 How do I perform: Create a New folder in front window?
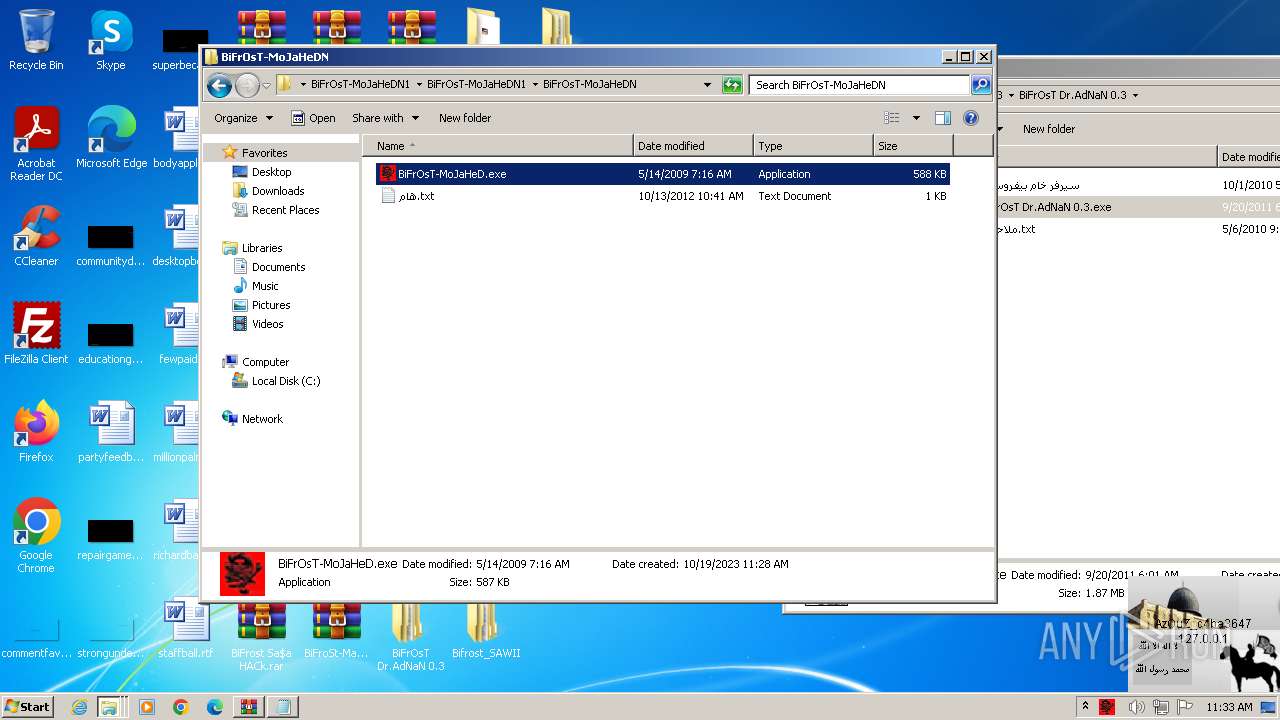click(465, 118)
